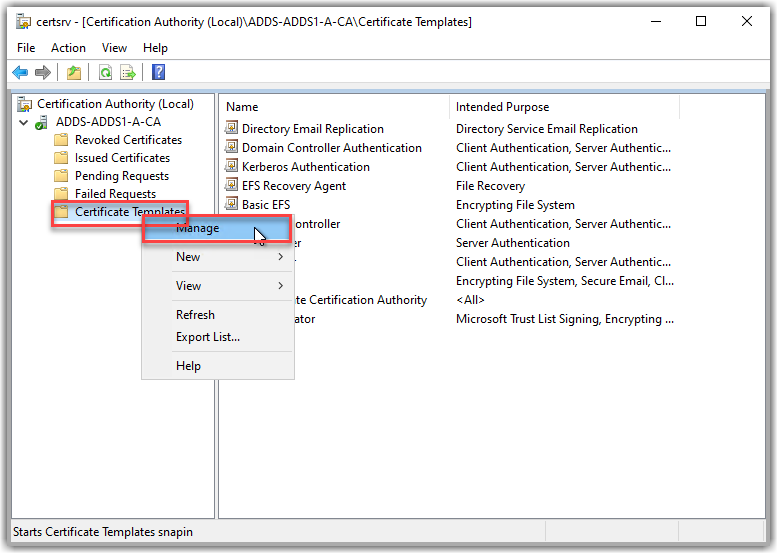Click the Up one level folder icon
The width and height of the screenshot is (778, 554).
[x=74, y=72]
